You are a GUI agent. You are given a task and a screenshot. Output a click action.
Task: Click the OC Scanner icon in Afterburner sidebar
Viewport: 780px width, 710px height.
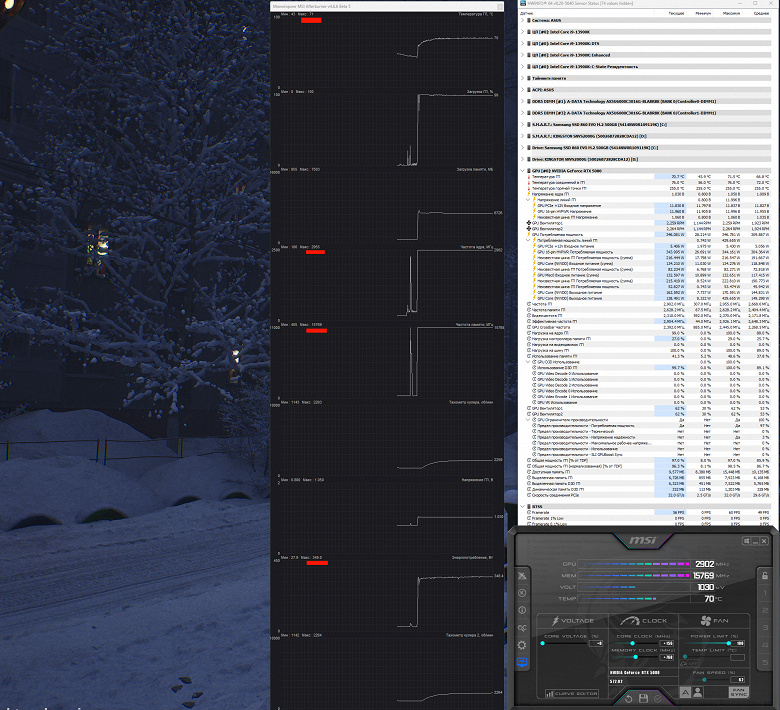pos(522,628)
